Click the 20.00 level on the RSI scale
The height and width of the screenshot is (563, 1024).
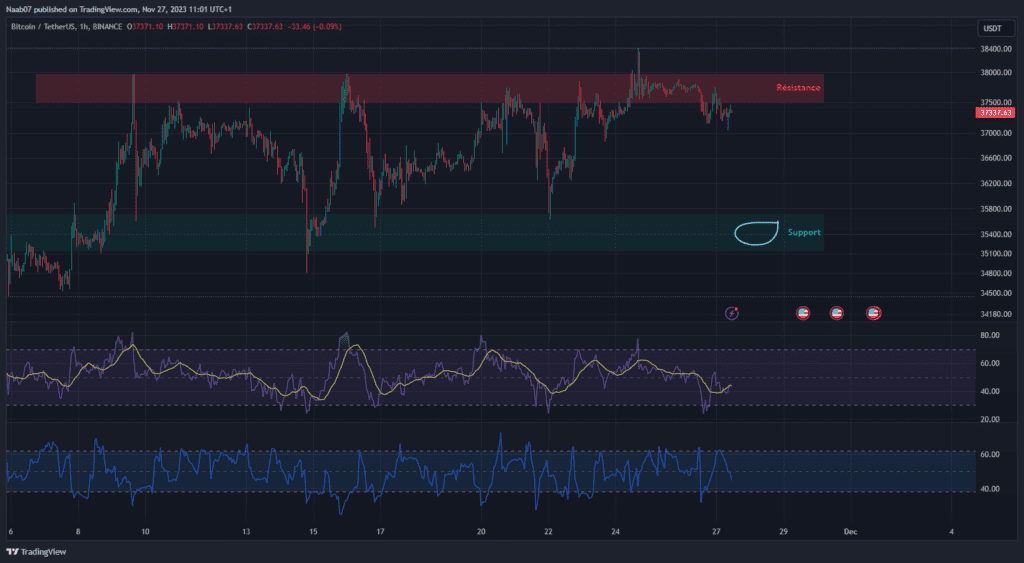tap(990, 419)
